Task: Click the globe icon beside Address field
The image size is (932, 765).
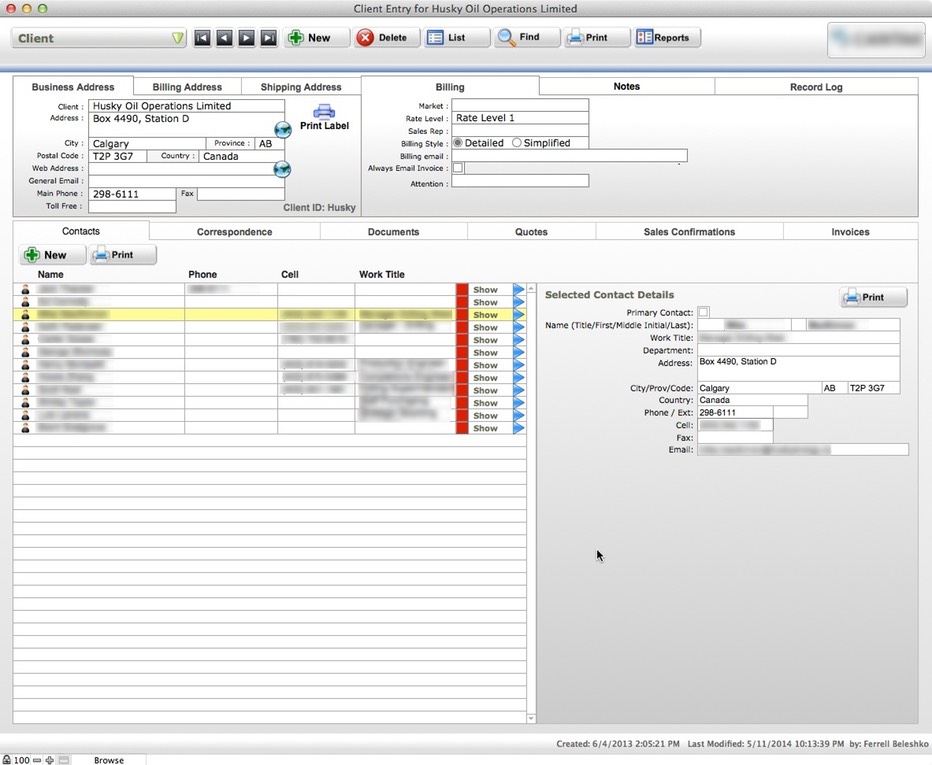Action: (x=282, y=130)
